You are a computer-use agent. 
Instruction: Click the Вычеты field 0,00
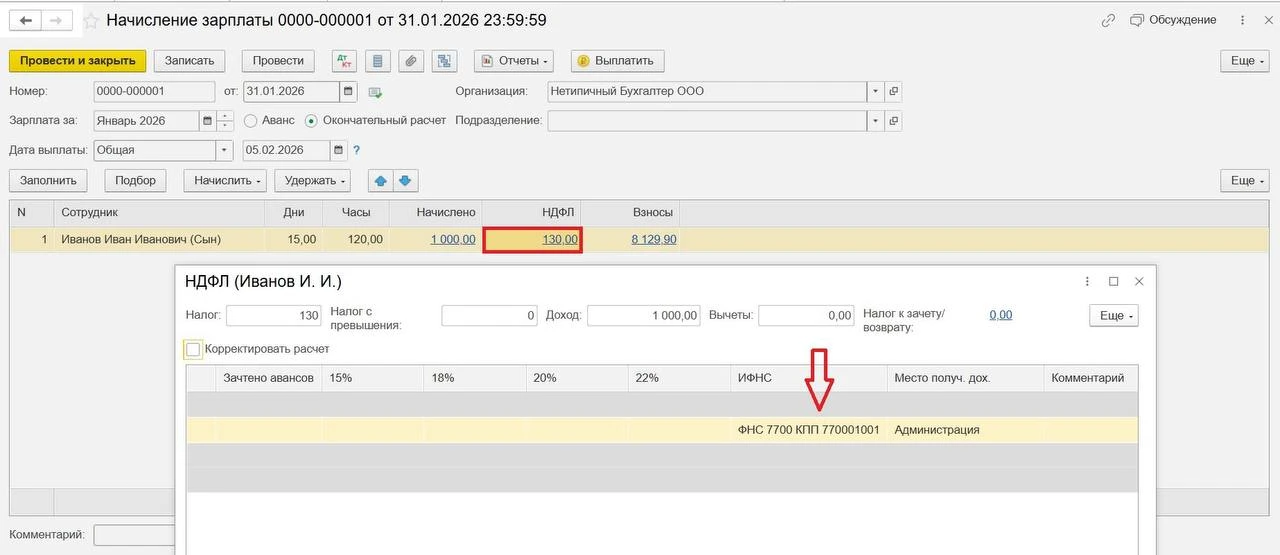806,316
